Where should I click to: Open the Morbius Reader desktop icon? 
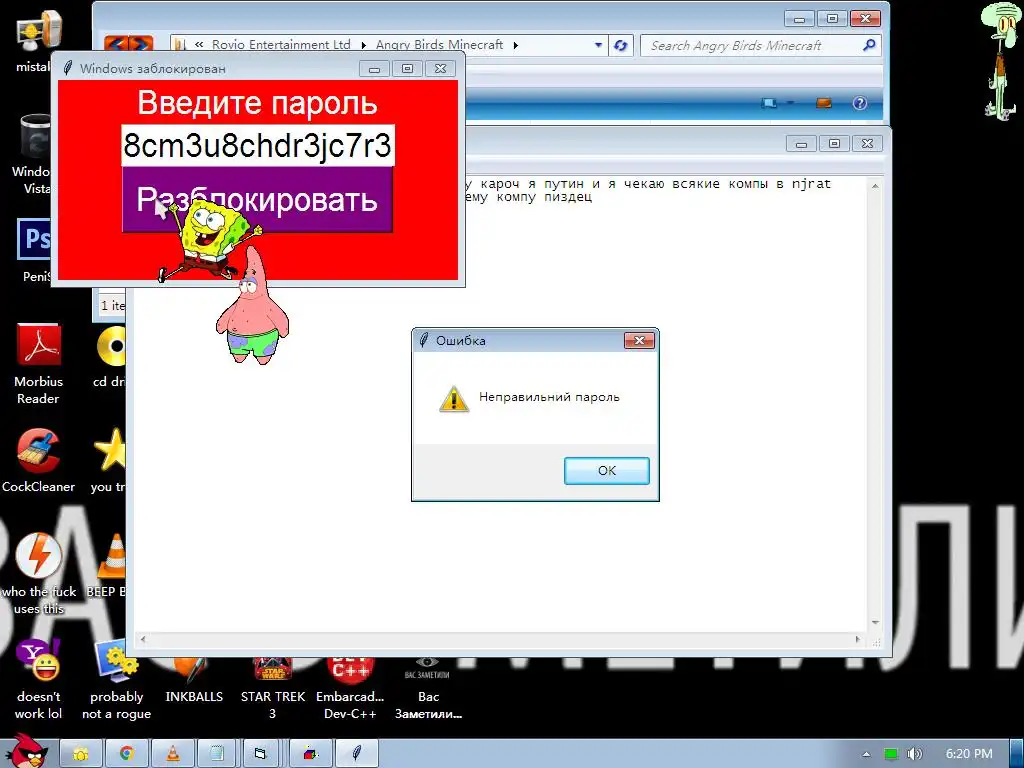[39, 363]
